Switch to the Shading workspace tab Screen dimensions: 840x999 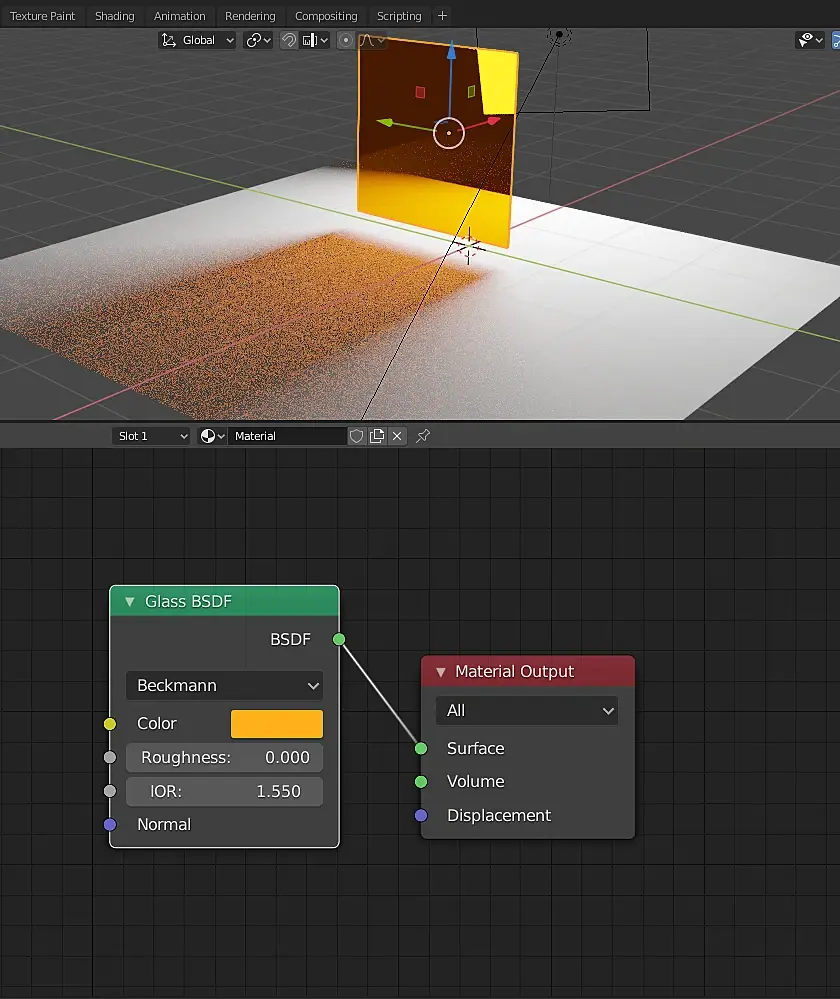tap(114, 16)
